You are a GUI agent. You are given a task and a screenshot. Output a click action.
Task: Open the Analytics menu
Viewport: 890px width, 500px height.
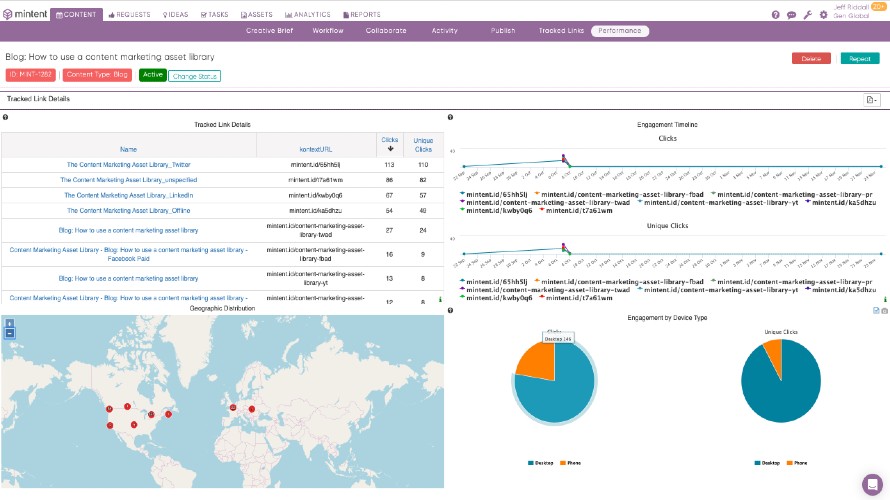(x=308, y=15)
